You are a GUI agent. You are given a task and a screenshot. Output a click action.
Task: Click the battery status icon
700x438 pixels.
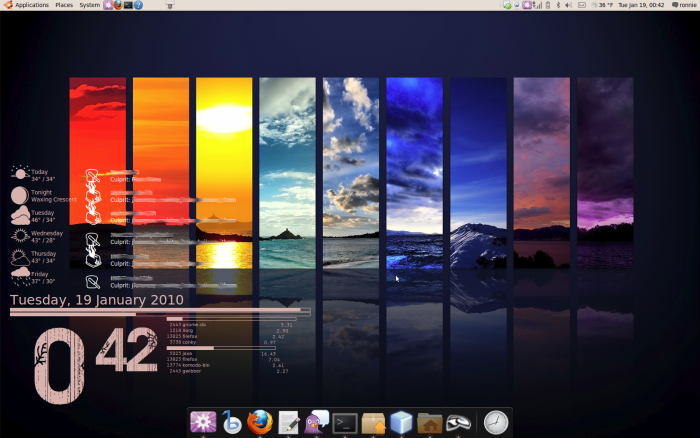click(548, 5)
